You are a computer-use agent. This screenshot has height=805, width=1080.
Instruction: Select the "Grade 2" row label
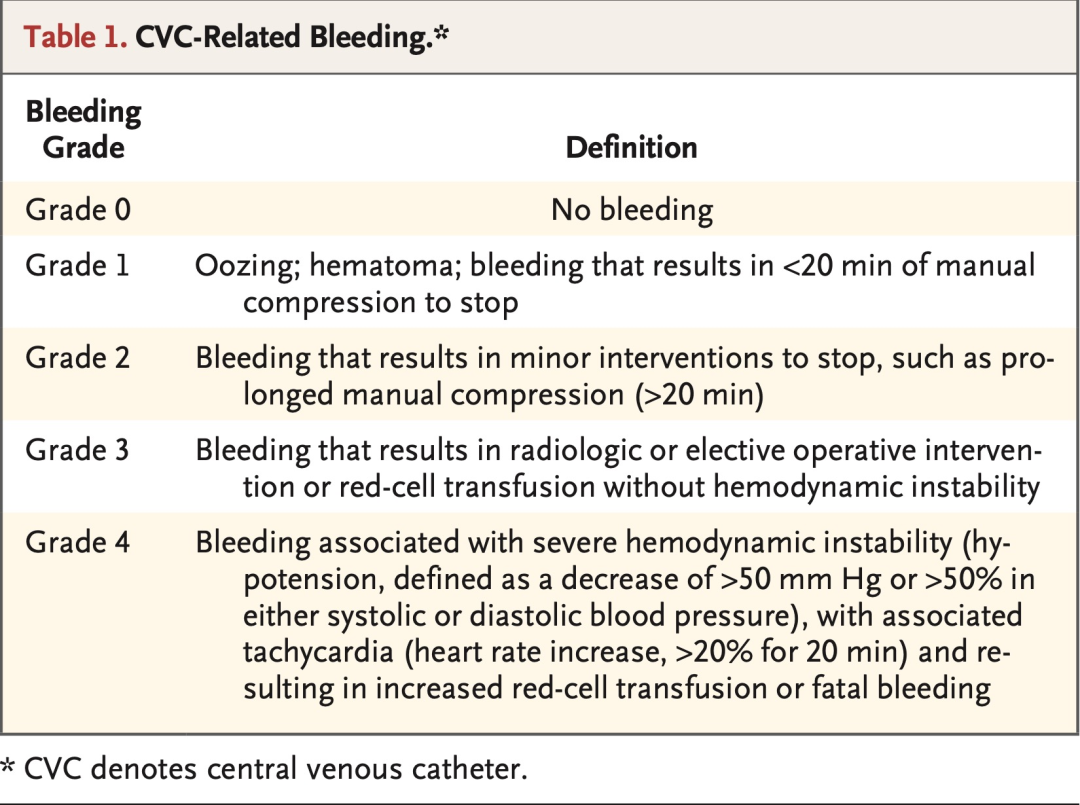coord(78,358)
